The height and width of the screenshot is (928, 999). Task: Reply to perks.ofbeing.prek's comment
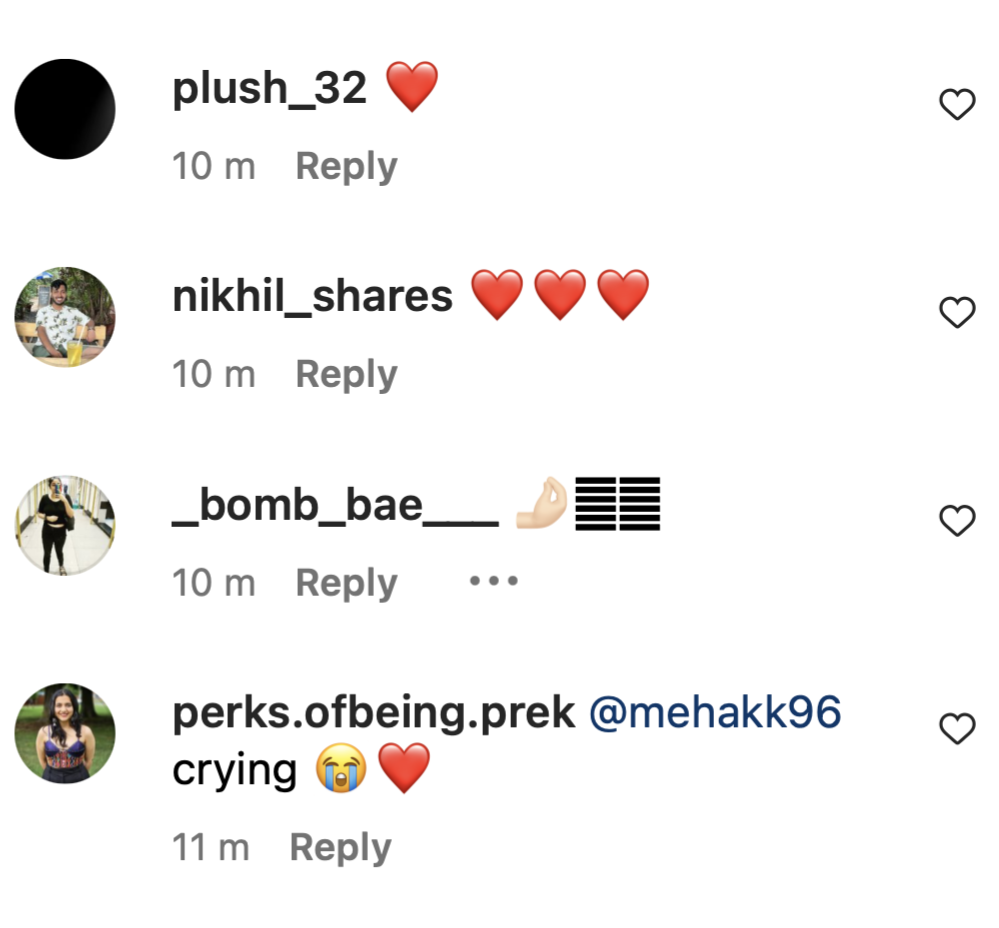[340, 847]
